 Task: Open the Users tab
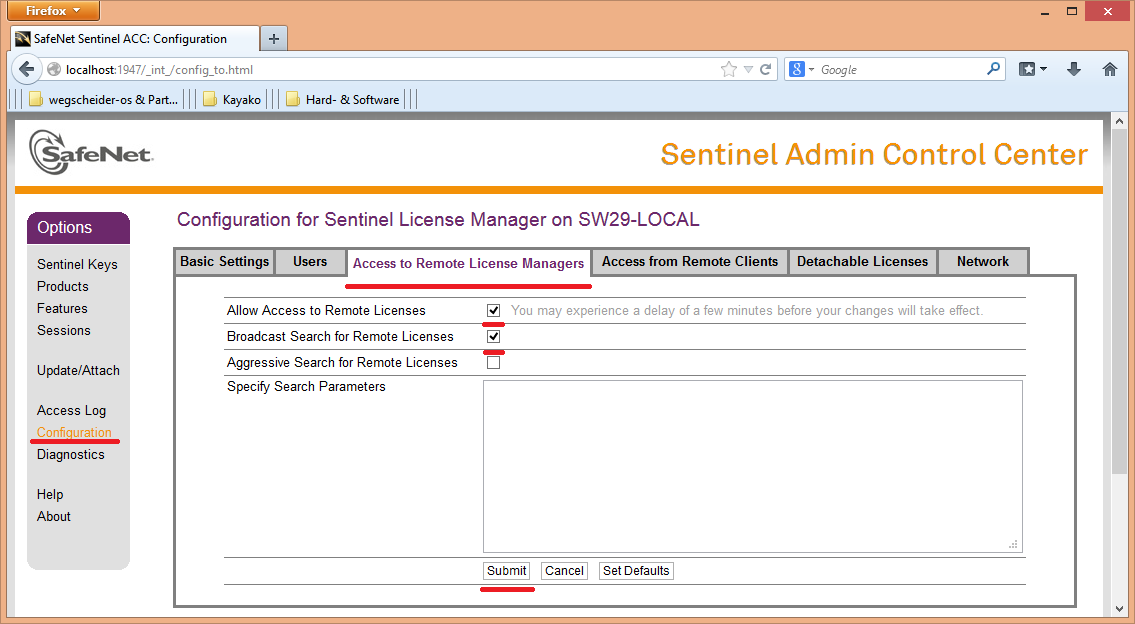[311, 261]
